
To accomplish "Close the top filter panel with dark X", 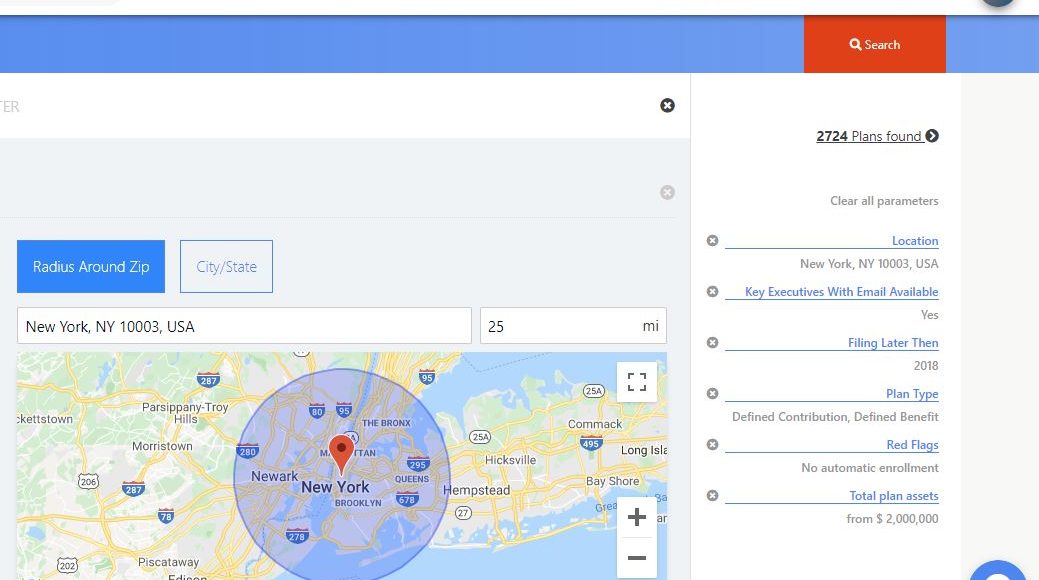I will pyautogui.click(x=667, y=105).
